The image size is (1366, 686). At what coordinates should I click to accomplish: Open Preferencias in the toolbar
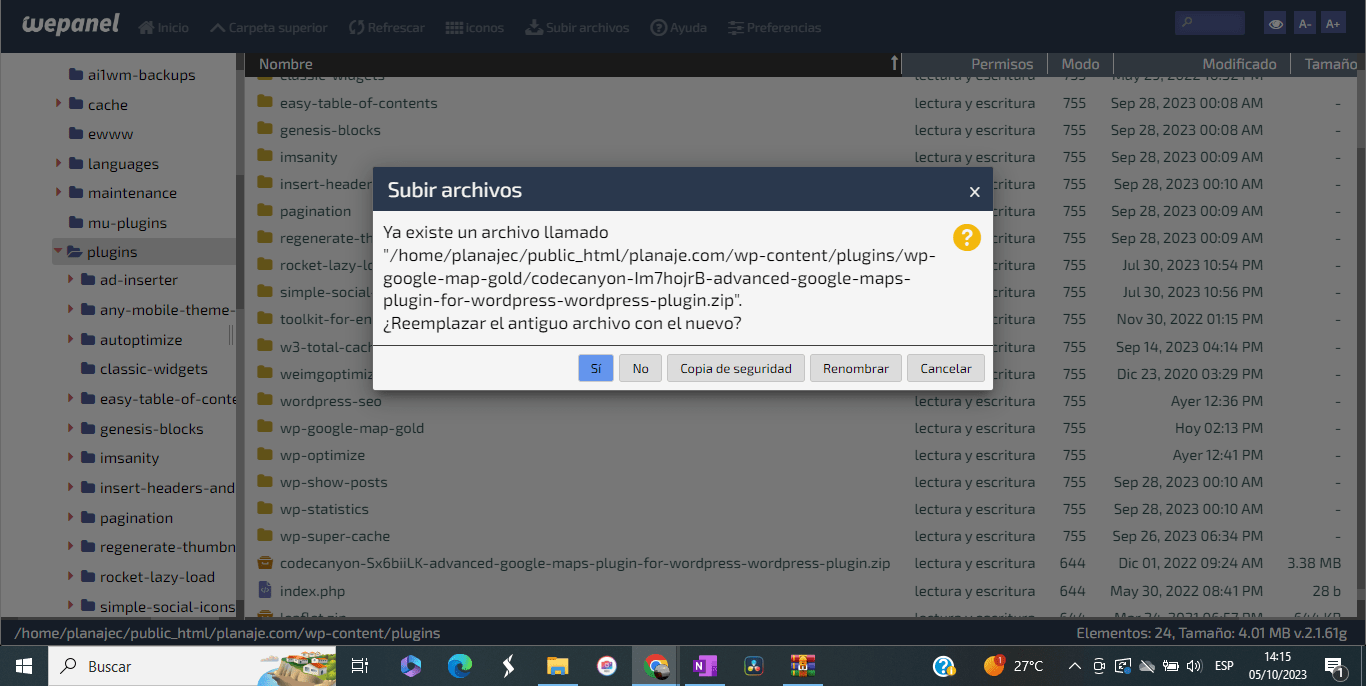point(775,27)
